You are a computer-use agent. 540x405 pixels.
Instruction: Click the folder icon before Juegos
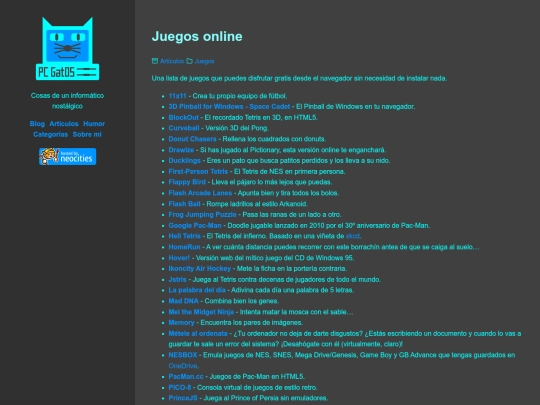click(x=189, y=61)
